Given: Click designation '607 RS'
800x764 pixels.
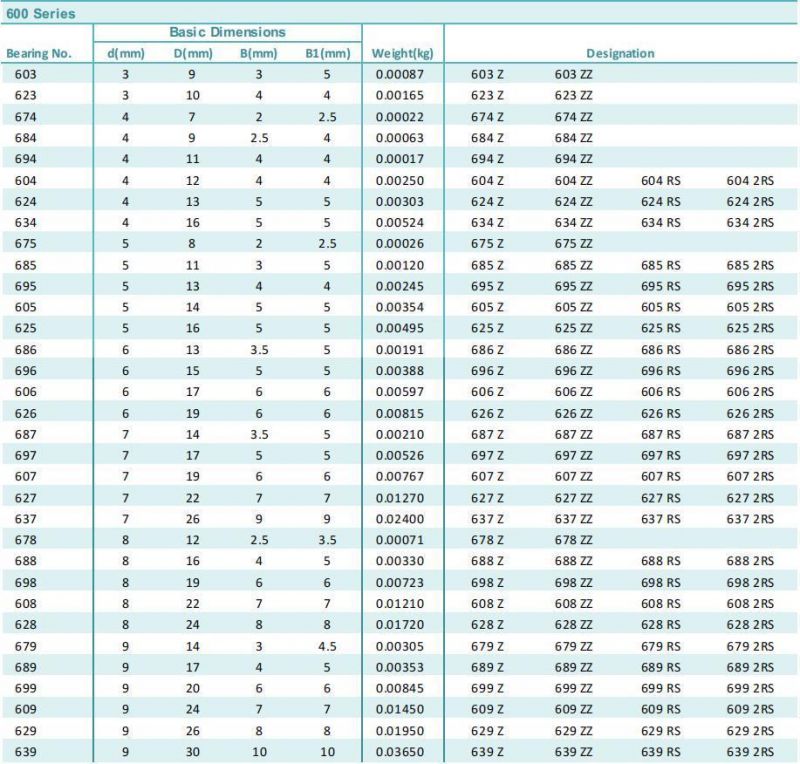Looking at the screenshot, I should point(661,477).
